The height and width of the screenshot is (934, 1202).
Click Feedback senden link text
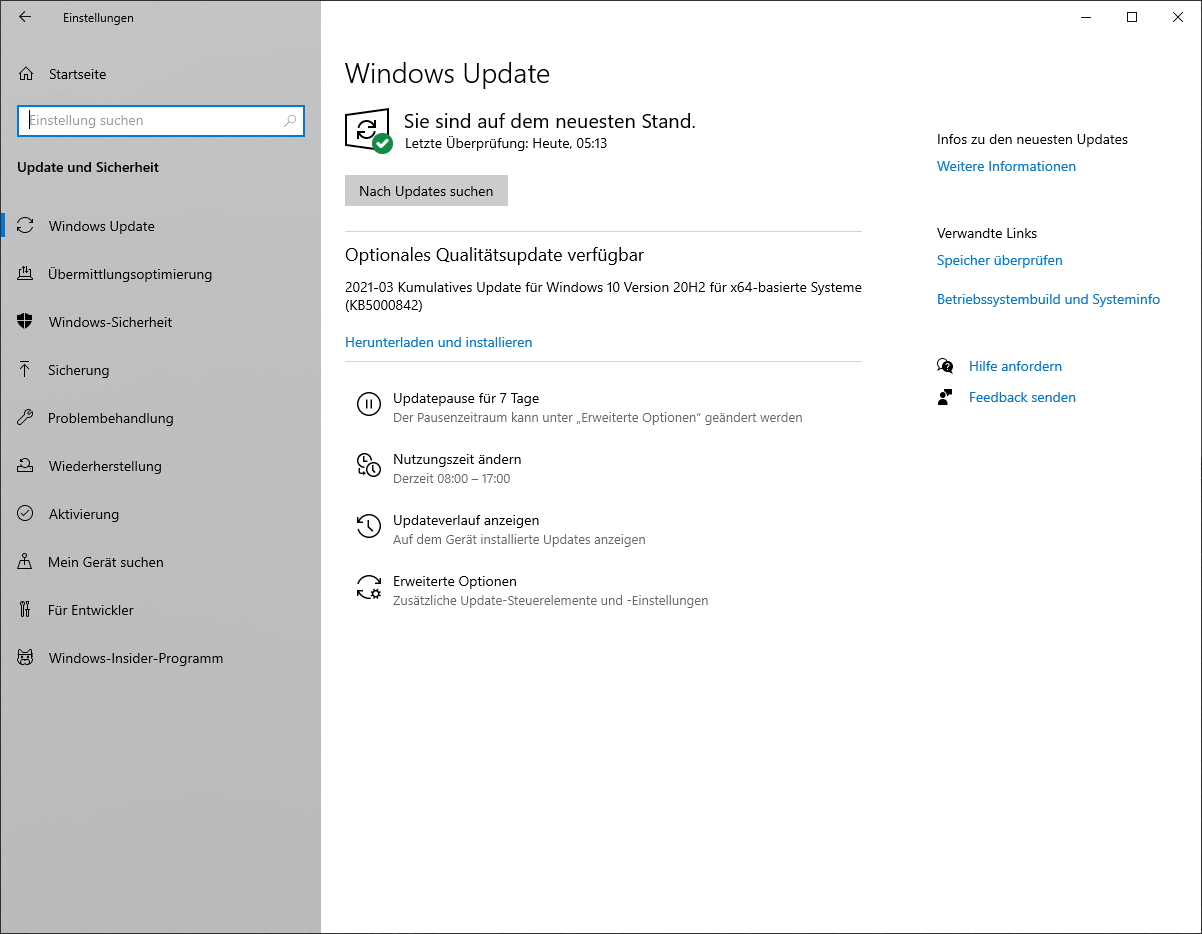[x=1022, y=397]
